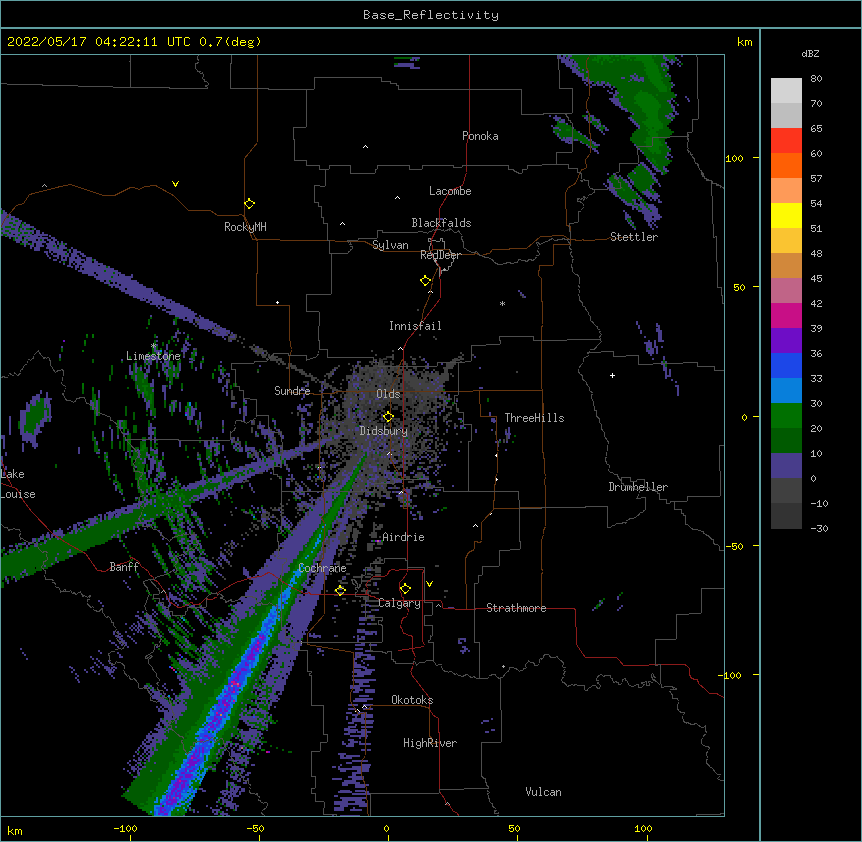This screenshot has width=862, height=842.
Task: Click the -100 tick on bottom axis
Action: [125, 828]
